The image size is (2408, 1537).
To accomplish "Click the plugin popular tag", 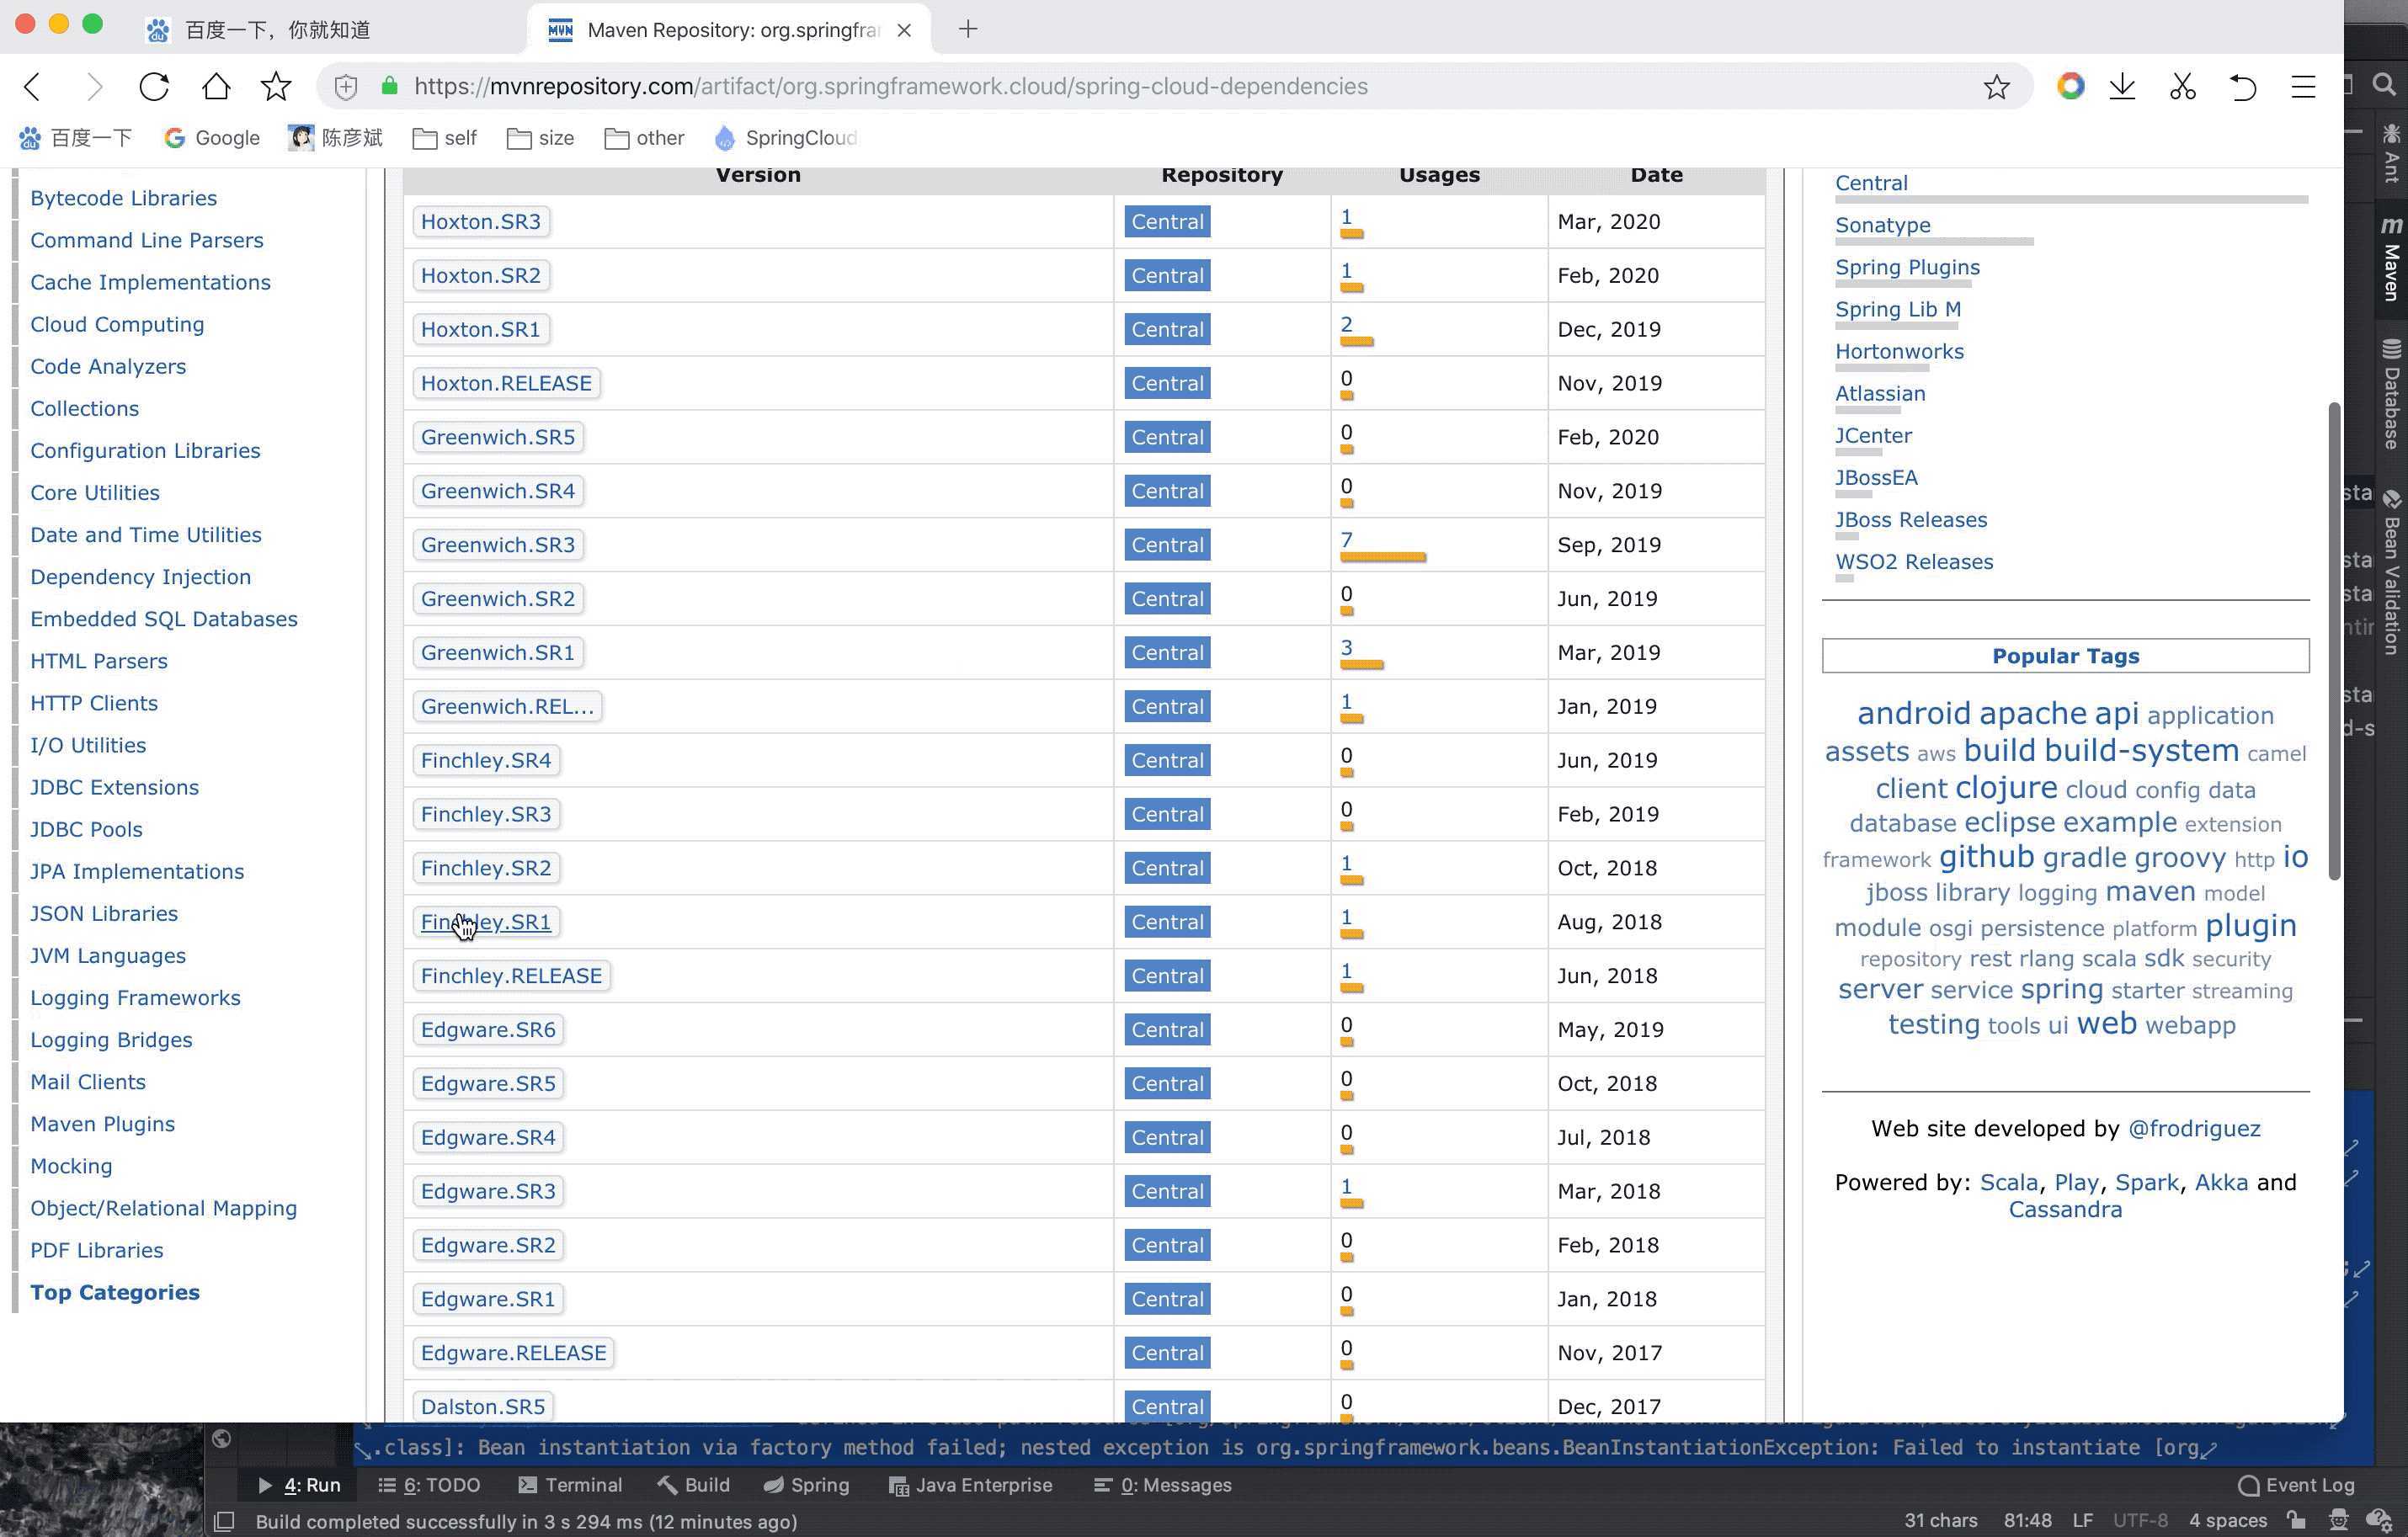I will tap(2250, 926).
